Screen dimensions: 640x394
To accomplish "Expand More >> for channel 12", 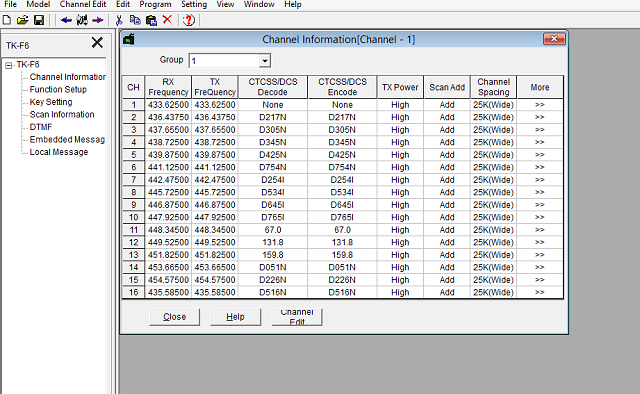I will point(540,243).
